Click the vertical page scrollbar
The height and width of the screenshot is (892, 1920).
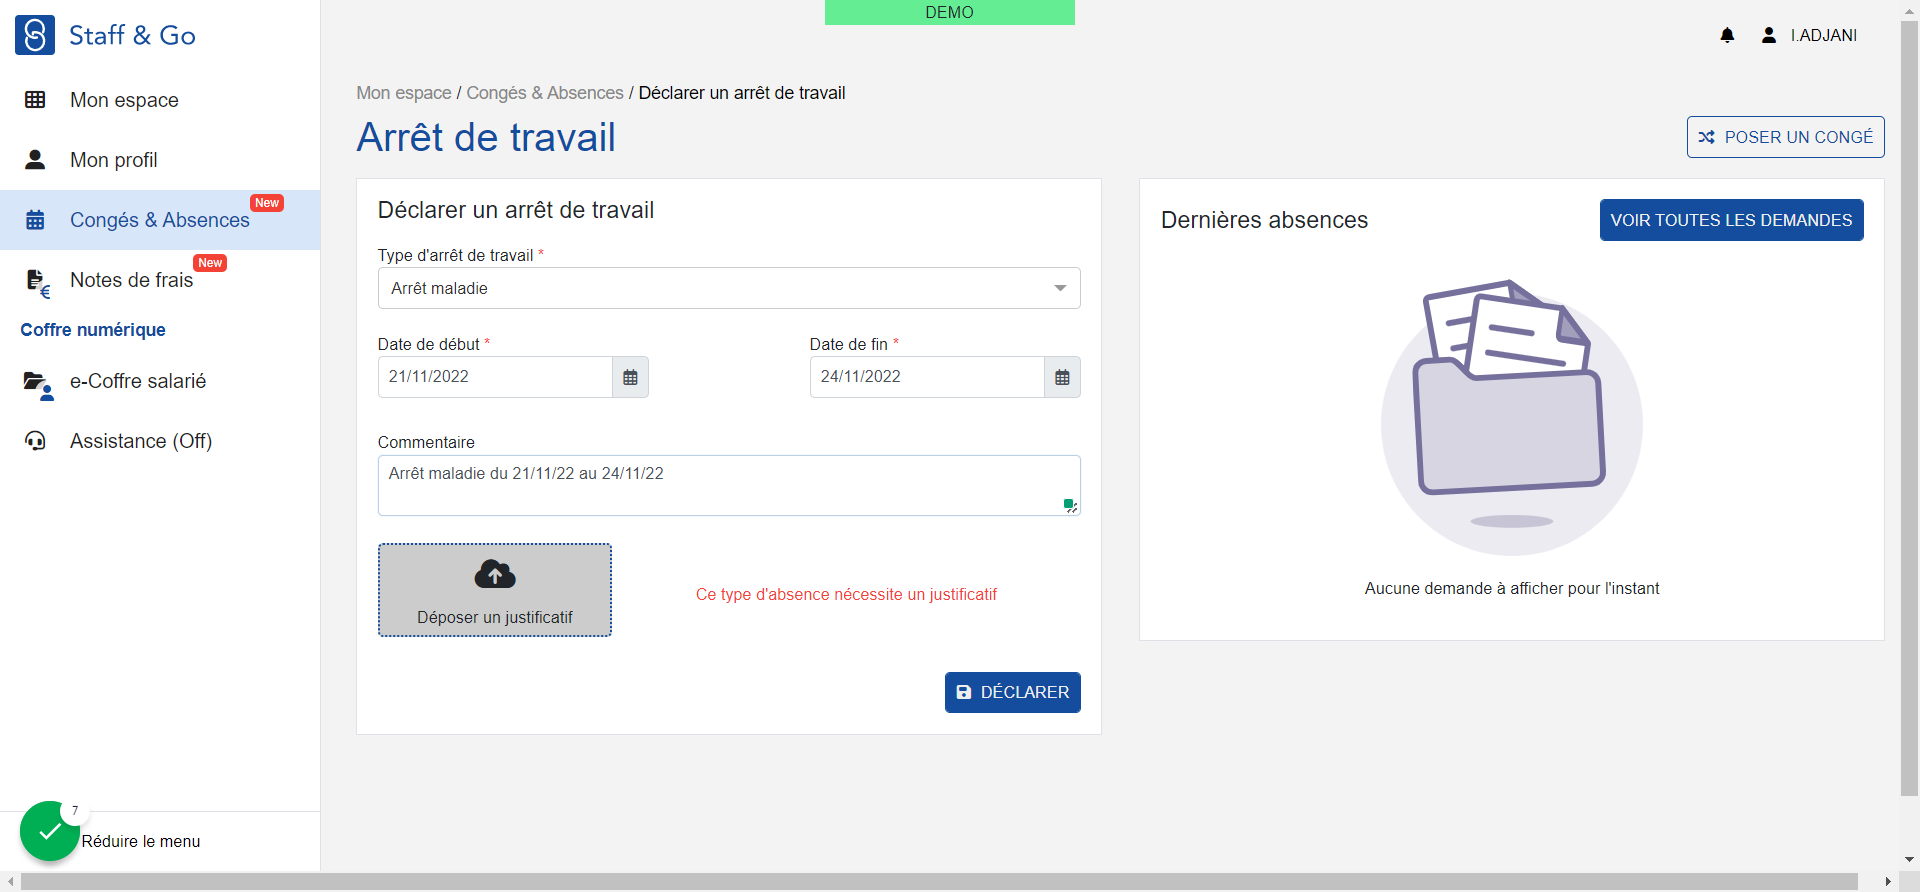point(1910,410)
